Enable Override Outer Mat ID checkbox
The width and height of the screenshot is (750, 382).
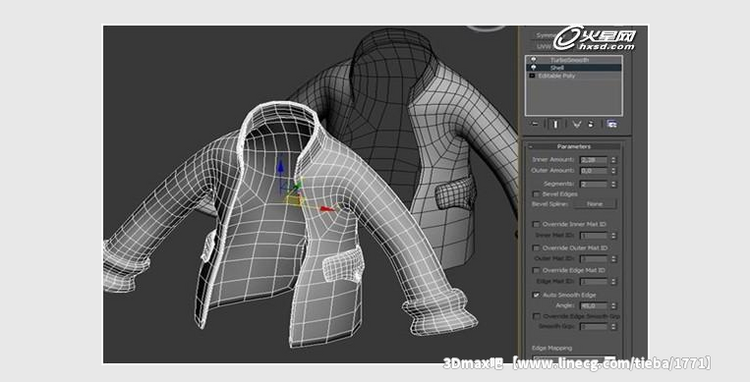[536, 248]
